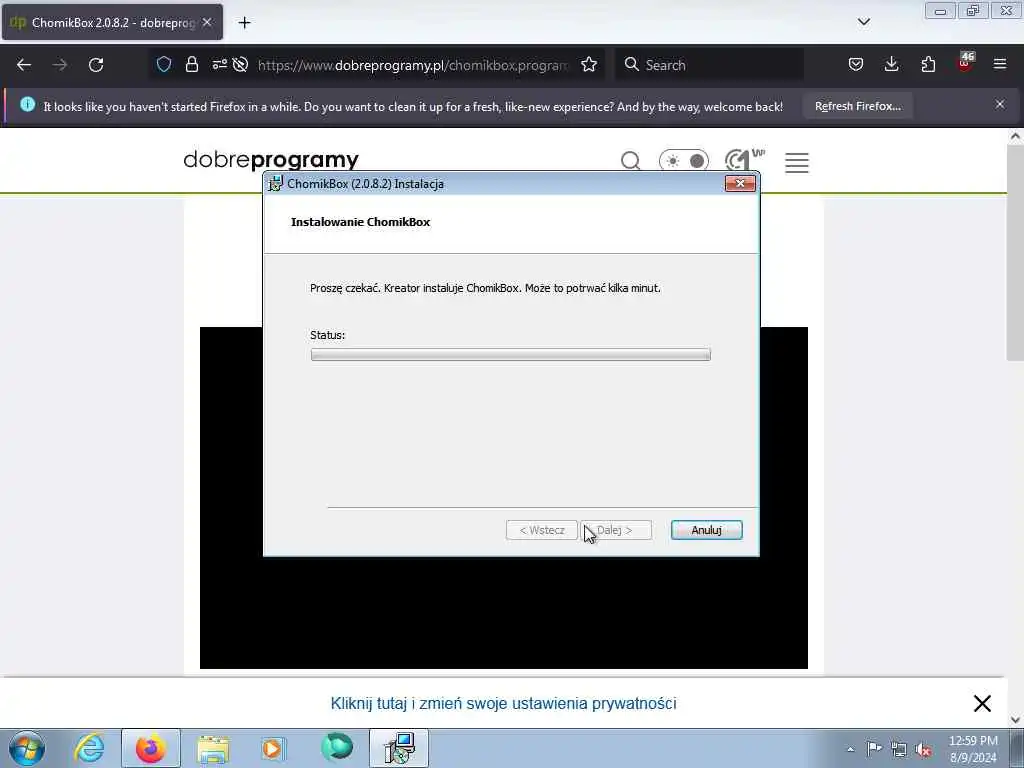Viewport: 1024px width, 768px height.
Task: Launch Internet Explorer from taskbar
Action: [x=89, y=748]
